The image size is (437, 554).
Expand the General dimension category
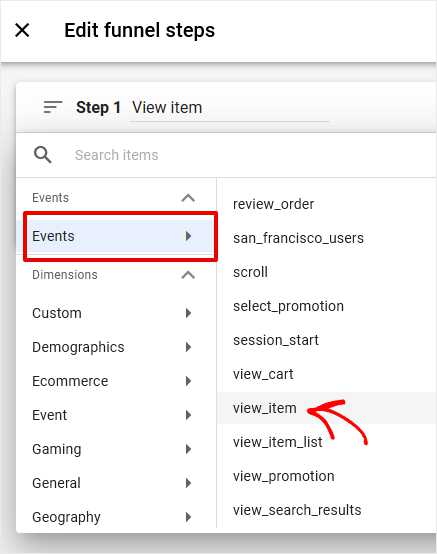pos(111,483)
